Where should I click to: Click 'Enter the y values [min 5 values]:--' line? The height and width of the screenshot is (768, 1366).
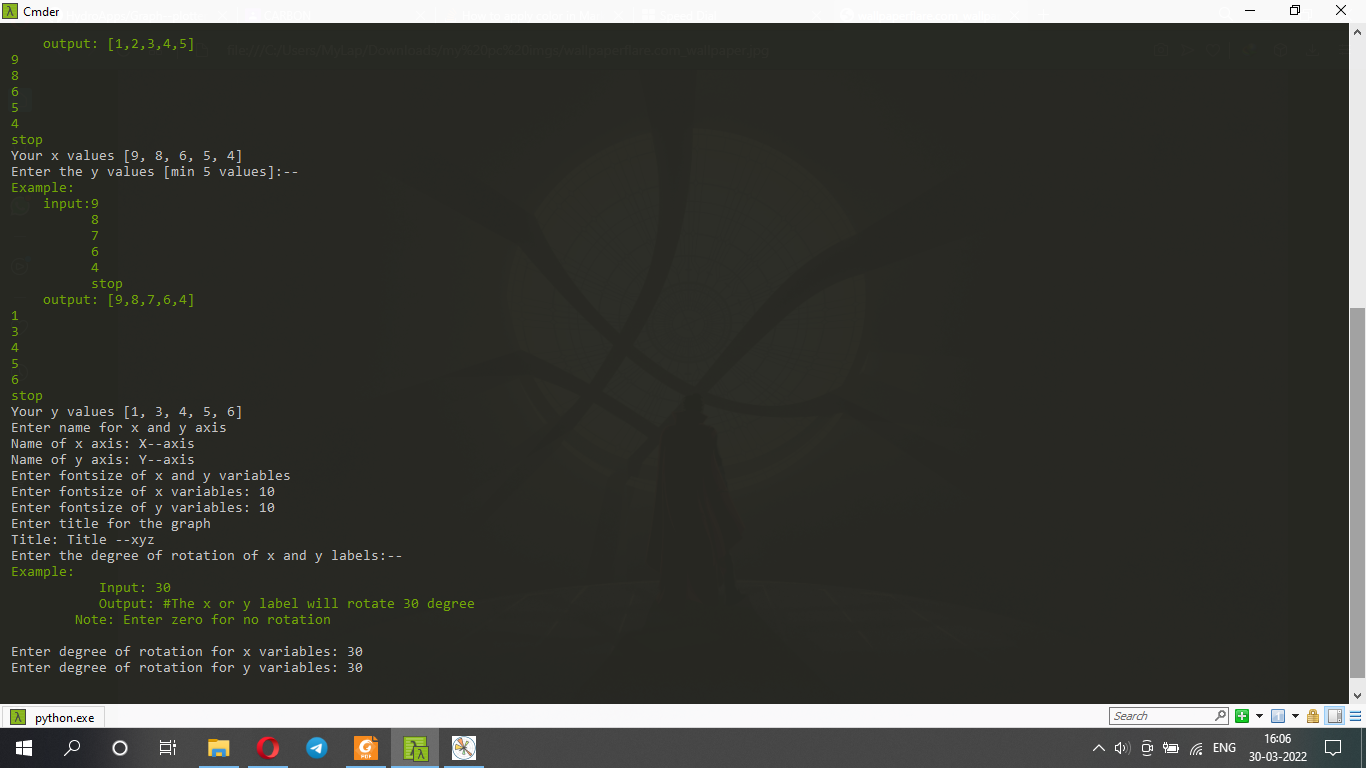click(155, 172)
